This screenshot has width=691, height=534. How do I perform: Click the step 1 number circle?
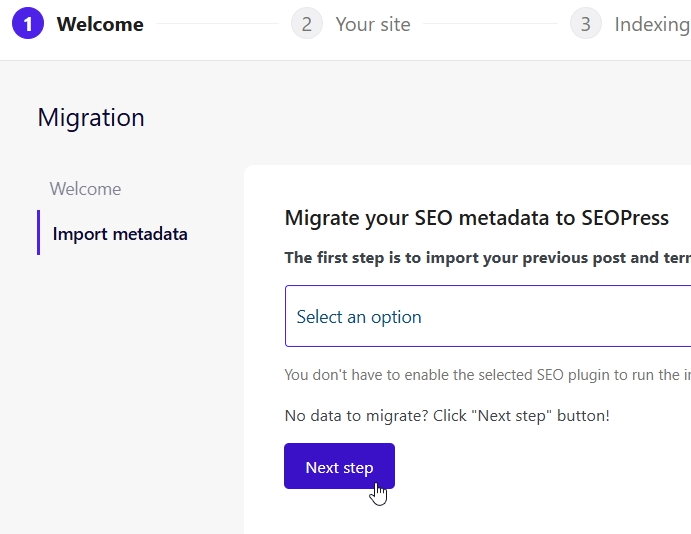coord(28,24)
